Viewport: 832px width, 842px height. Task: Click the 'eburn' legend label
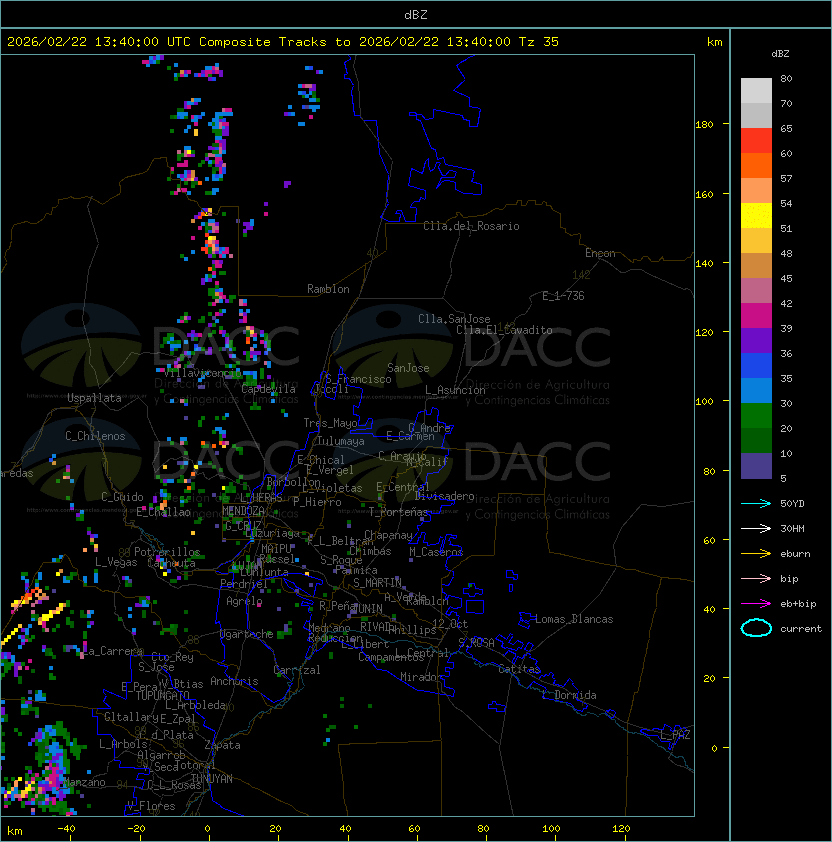click(x=795, y=554)
